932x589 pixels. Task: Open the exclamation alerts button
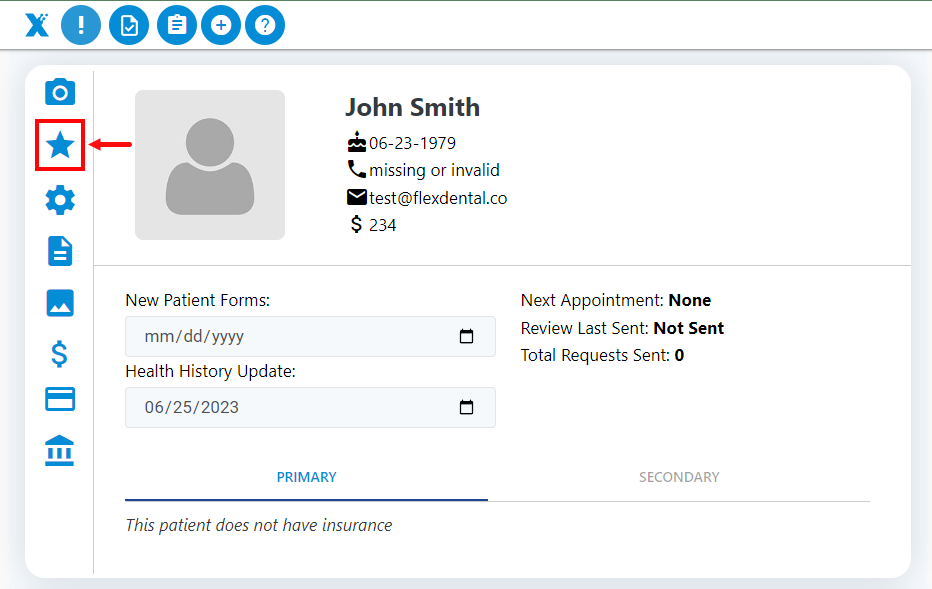pos(81,25)
